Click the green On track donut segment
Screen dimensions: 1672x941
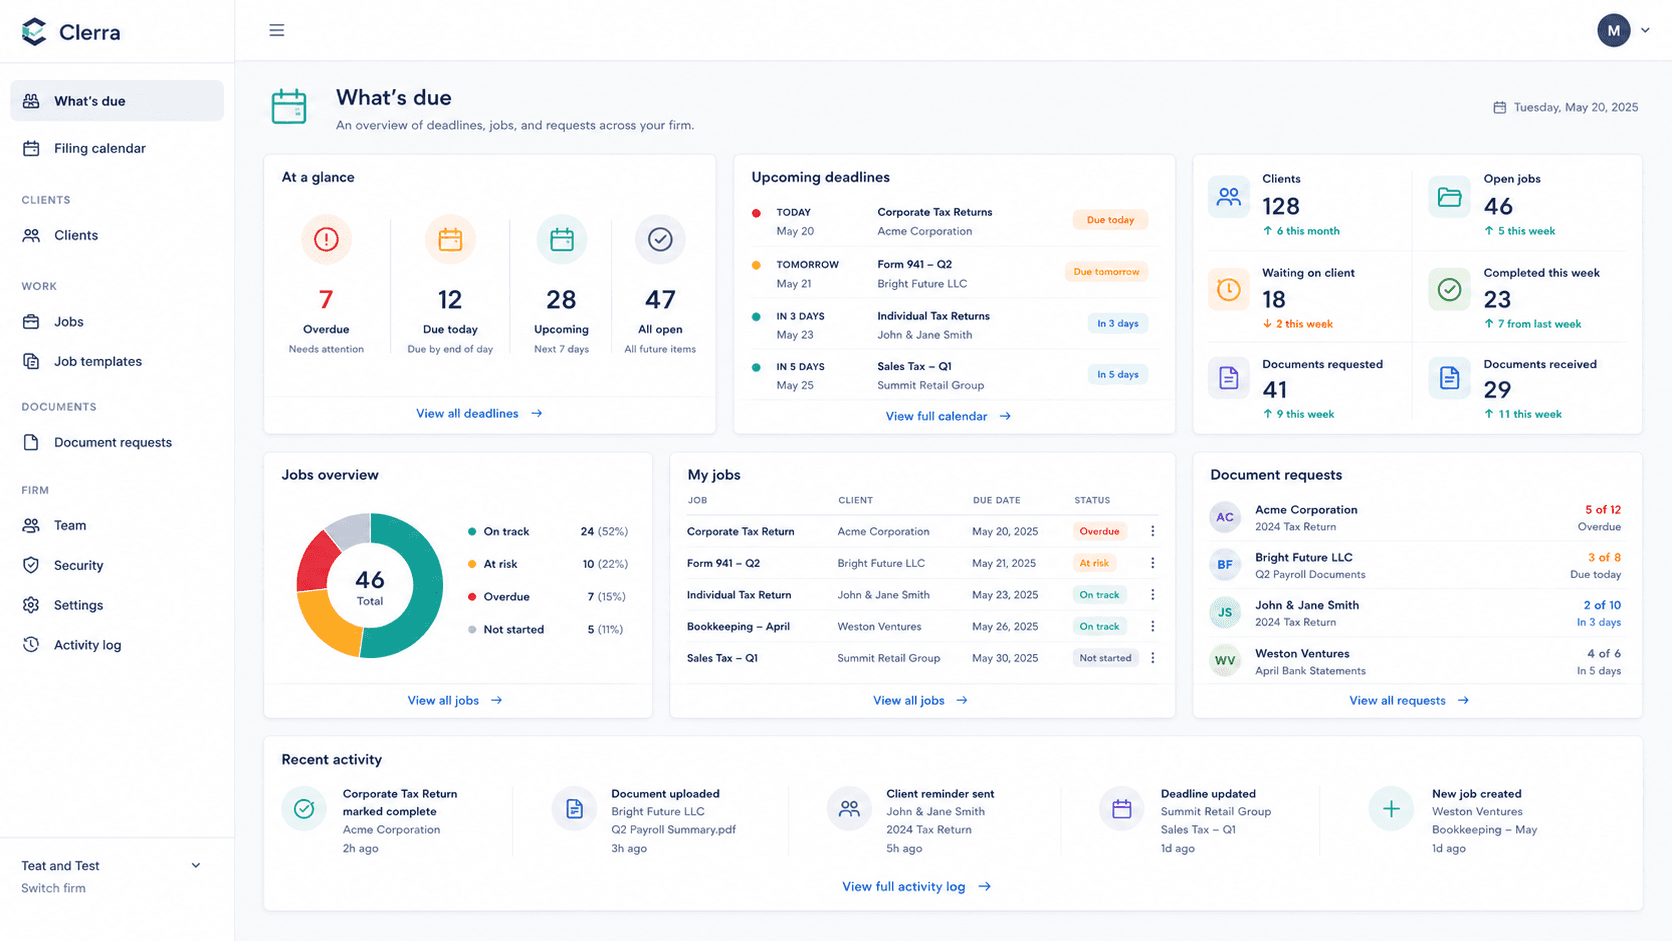[x=425, y=590]
